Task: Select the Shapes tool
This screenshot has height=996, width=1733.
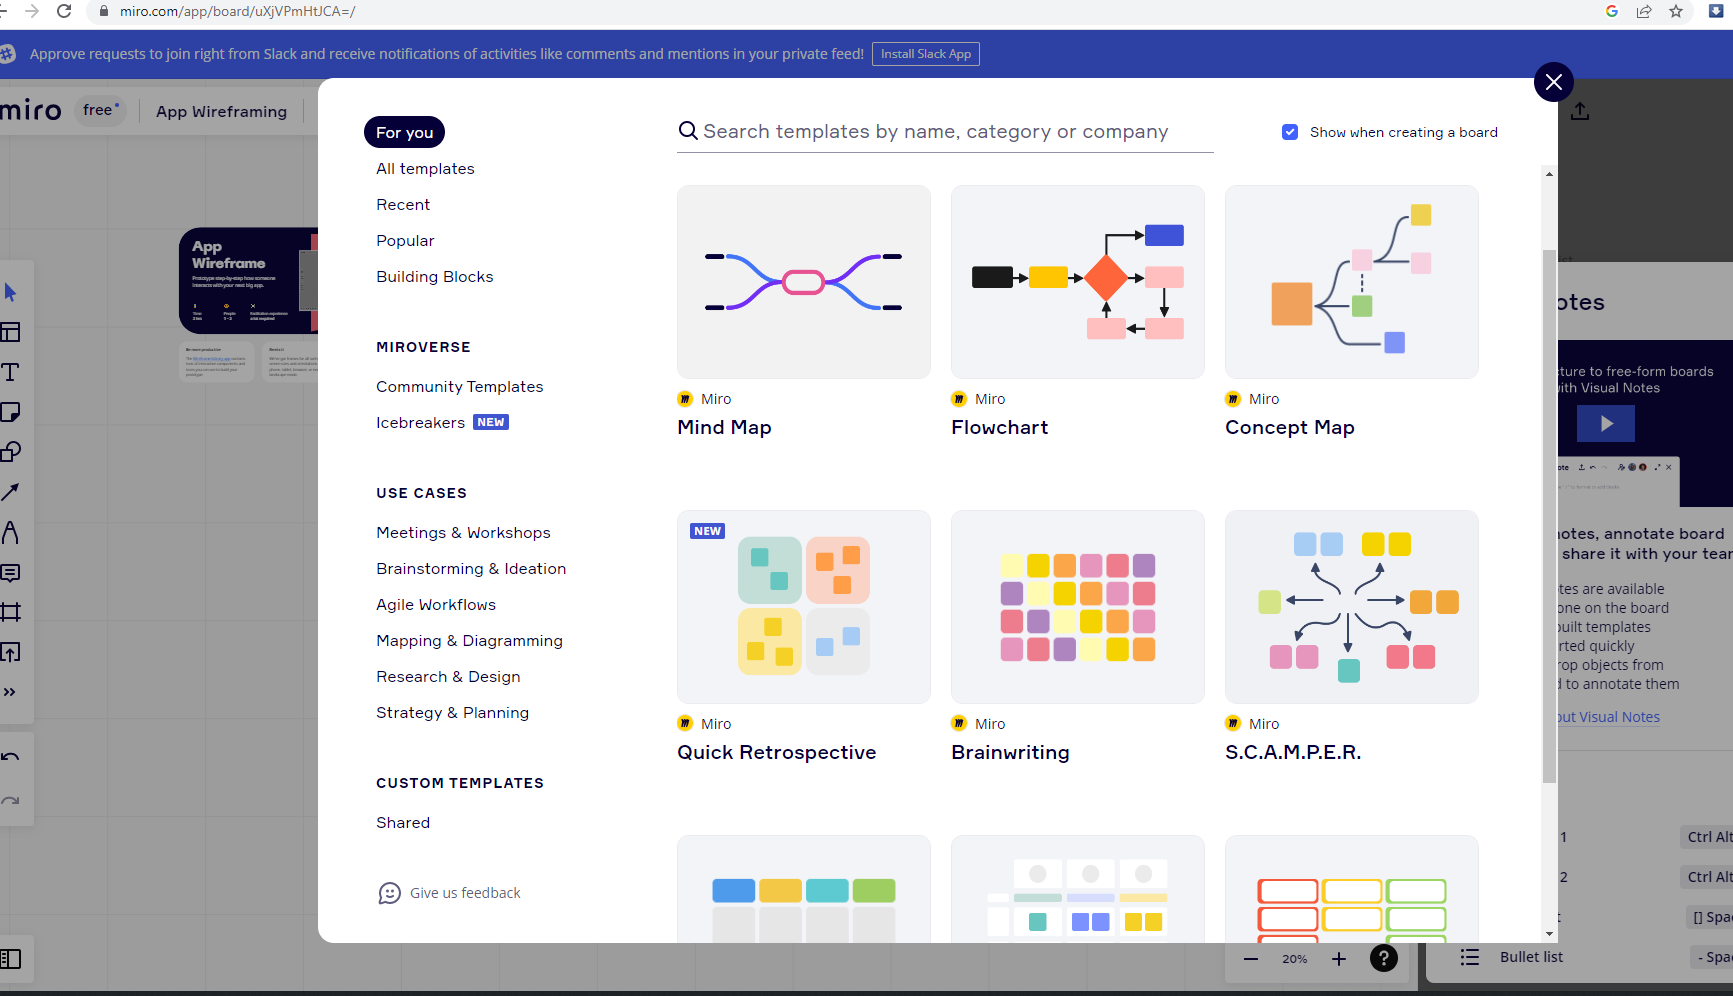Action: coord(10,452)
